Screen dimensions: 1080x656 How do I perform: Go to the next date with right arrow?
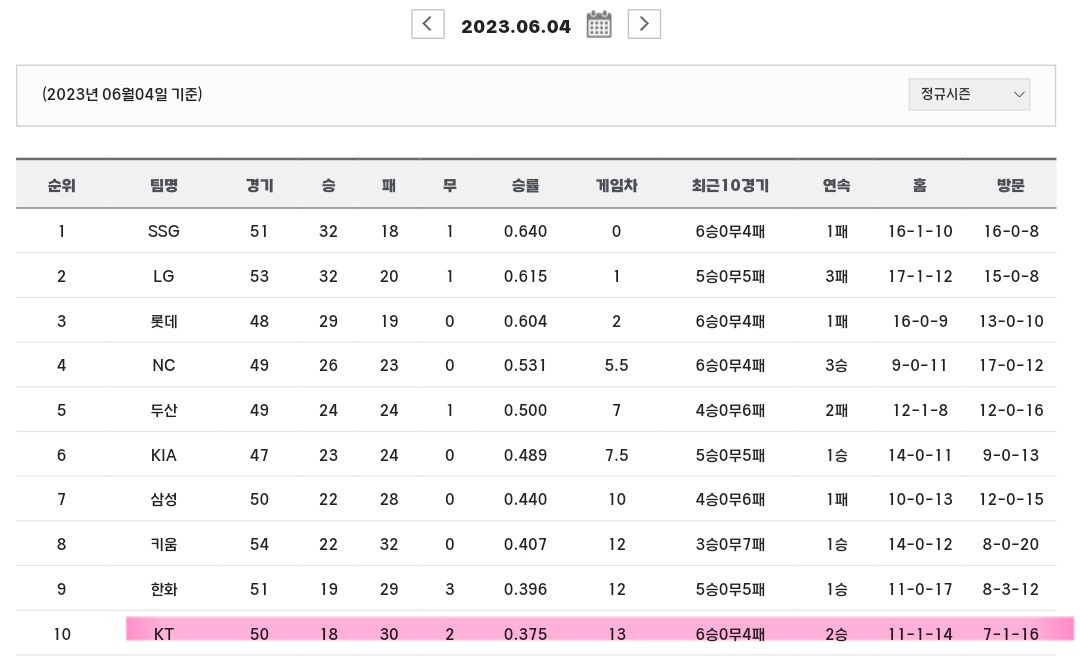tap(644, 25)
